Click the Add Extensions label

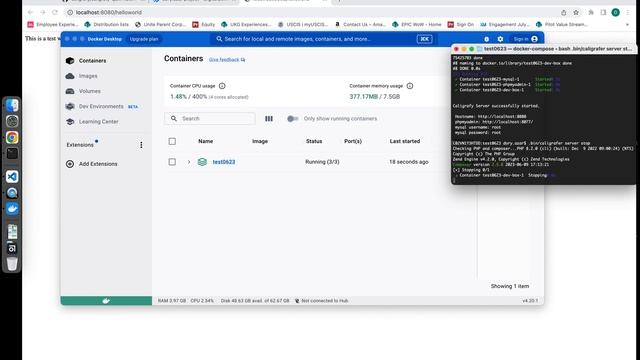pos(98,164)
